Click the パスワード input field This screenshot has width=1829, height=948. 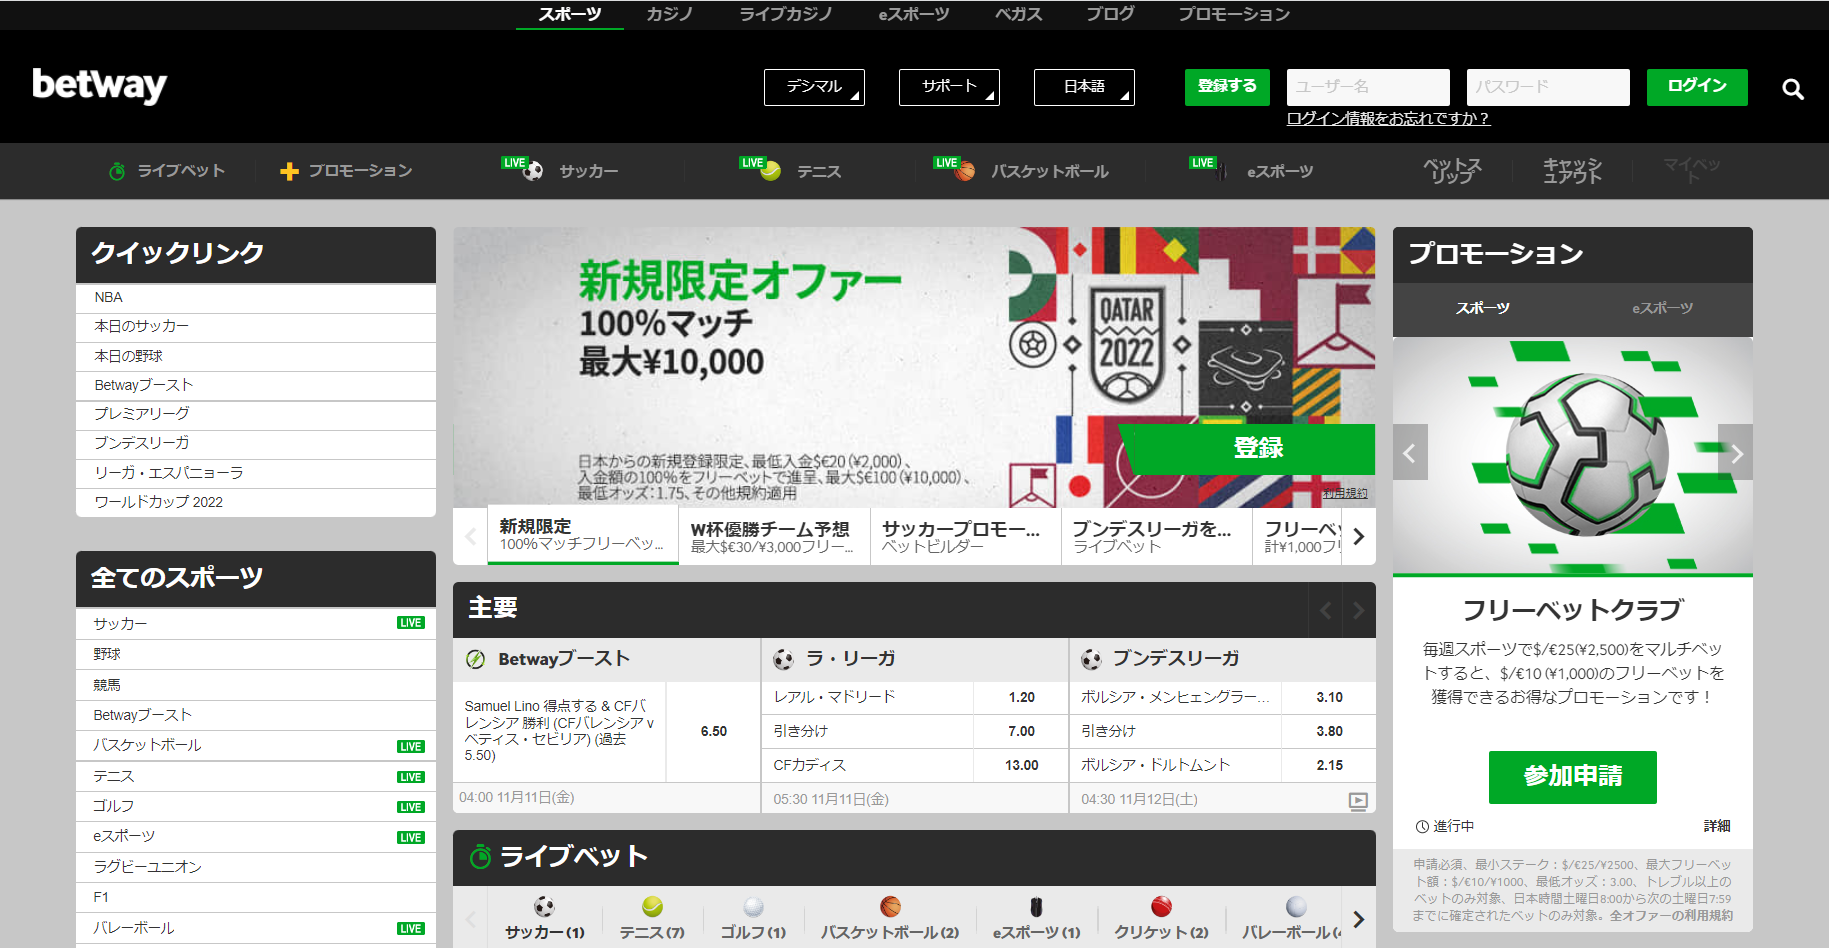1548,87
